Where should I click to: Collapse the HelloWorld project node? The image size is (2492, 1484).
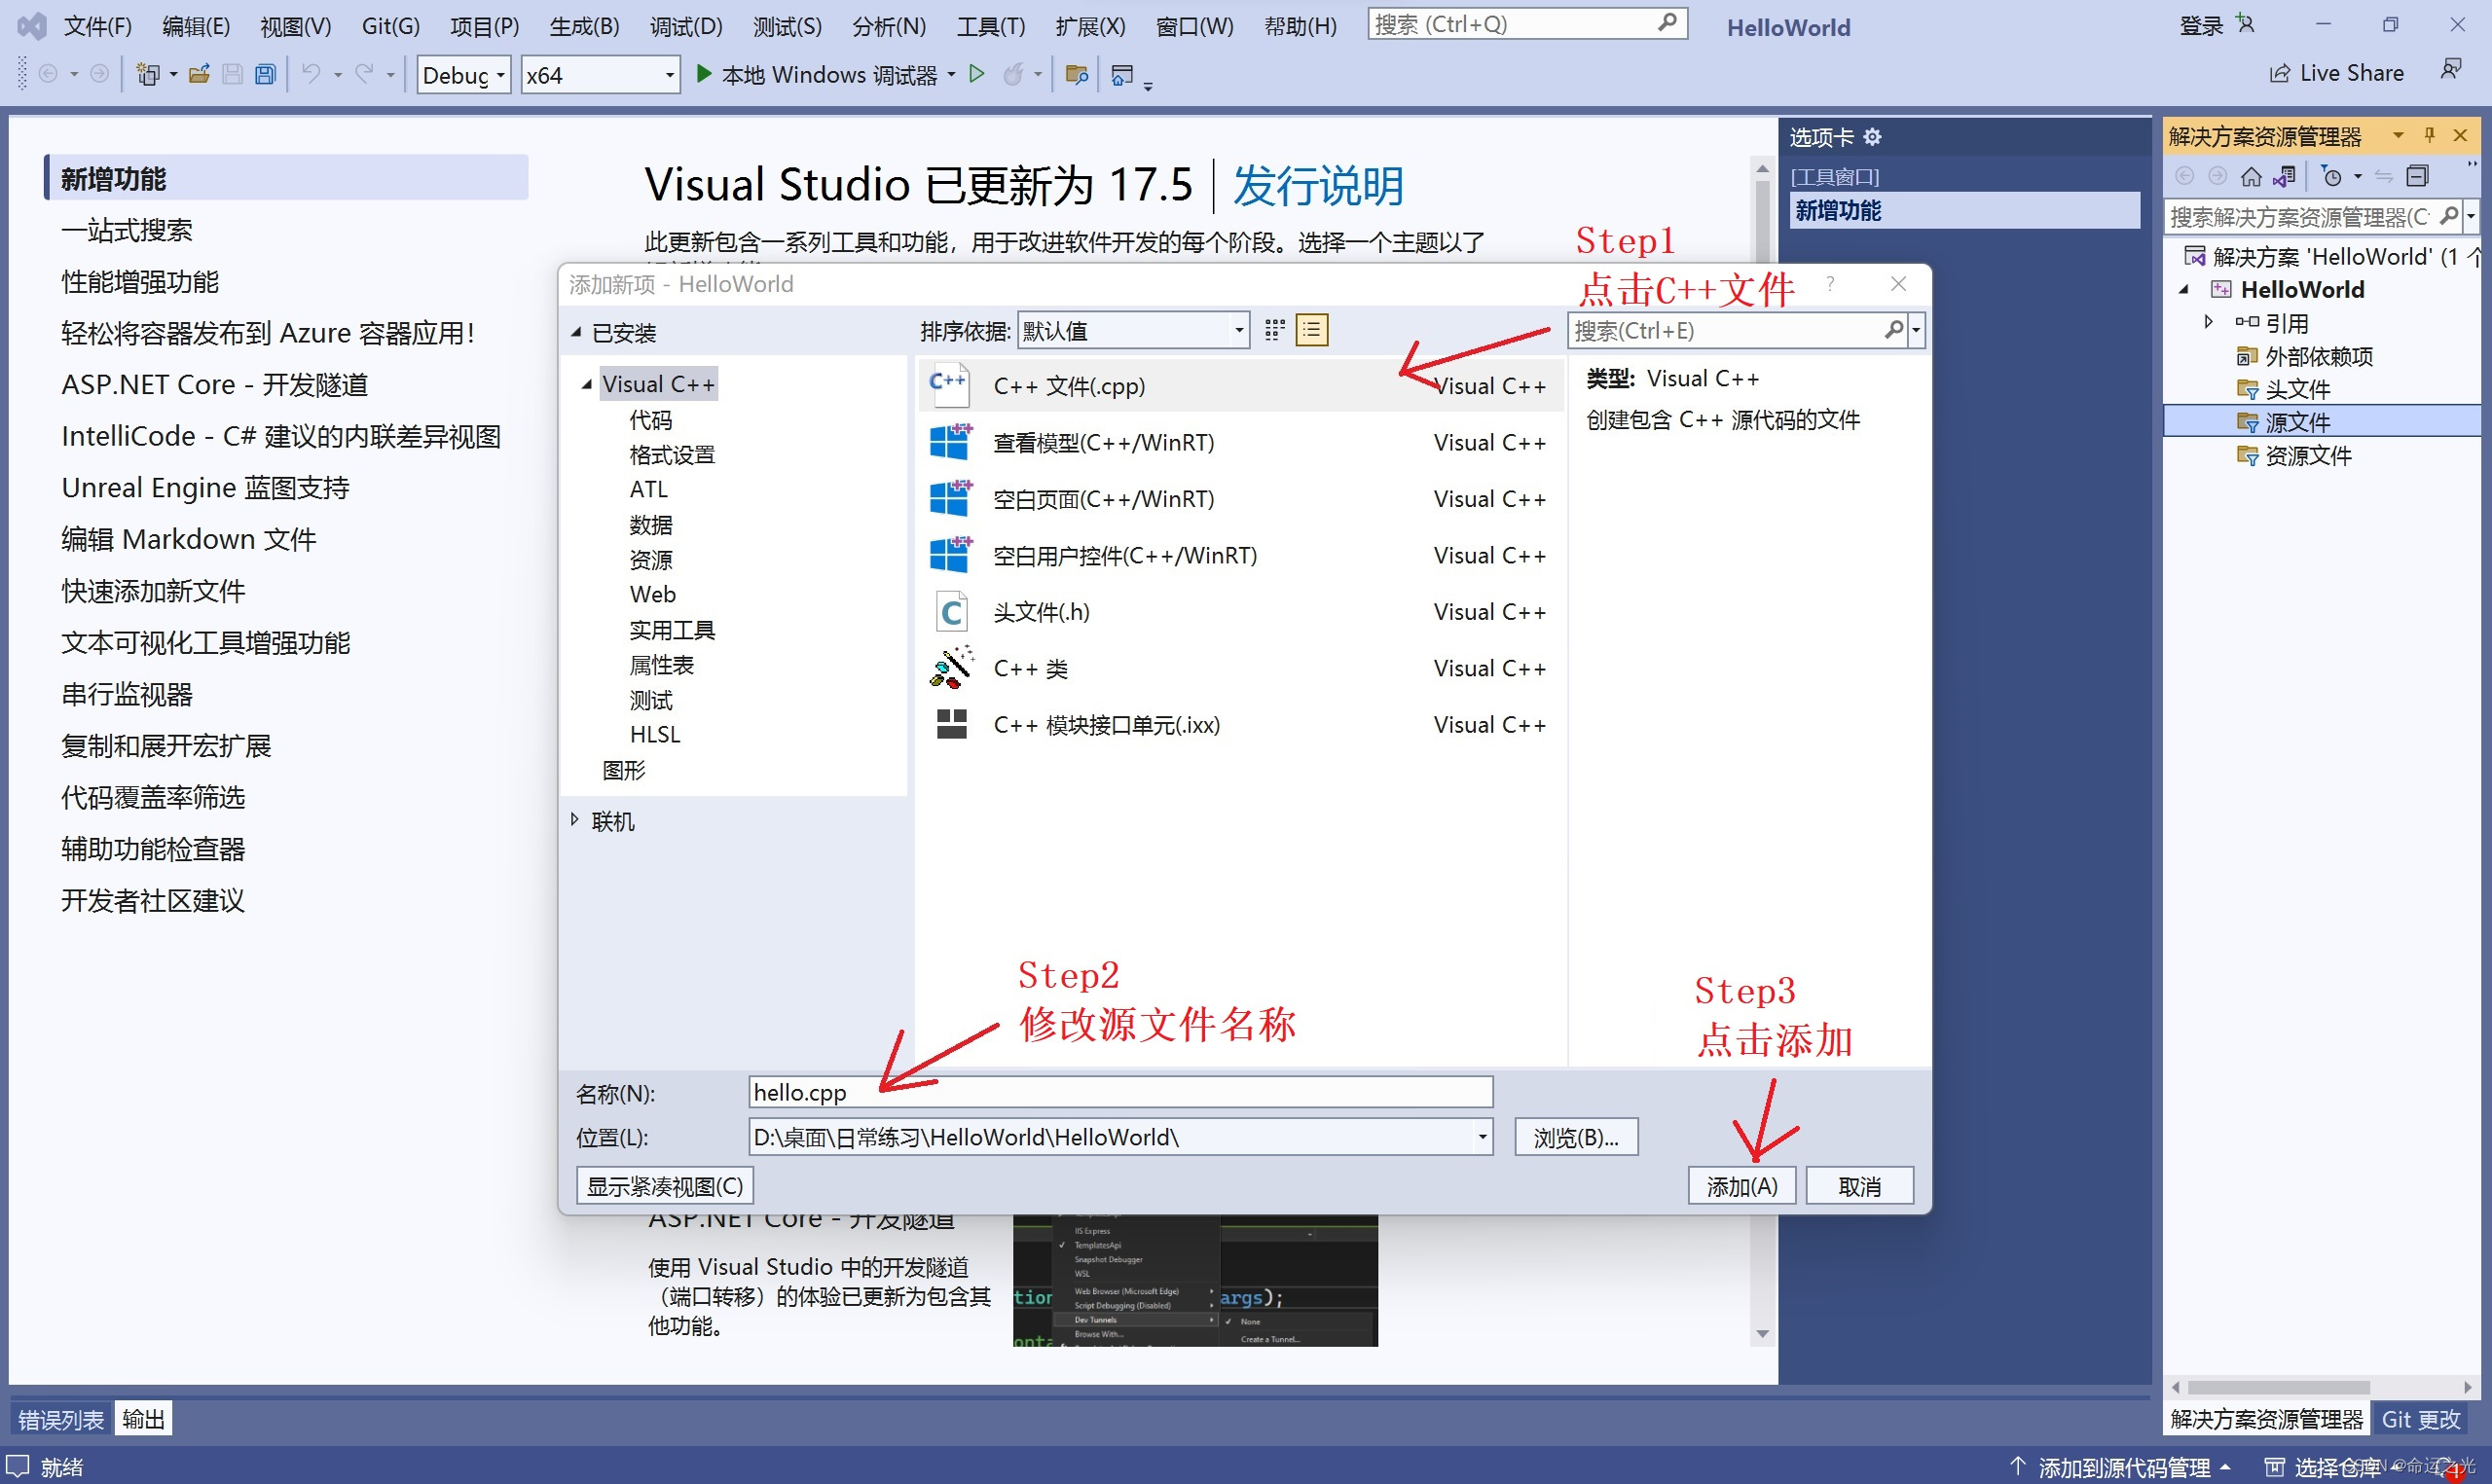tap(2184, 290)
